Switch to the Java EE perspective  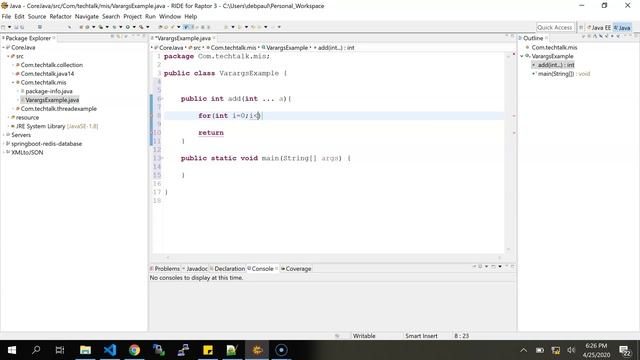point(599,27)
